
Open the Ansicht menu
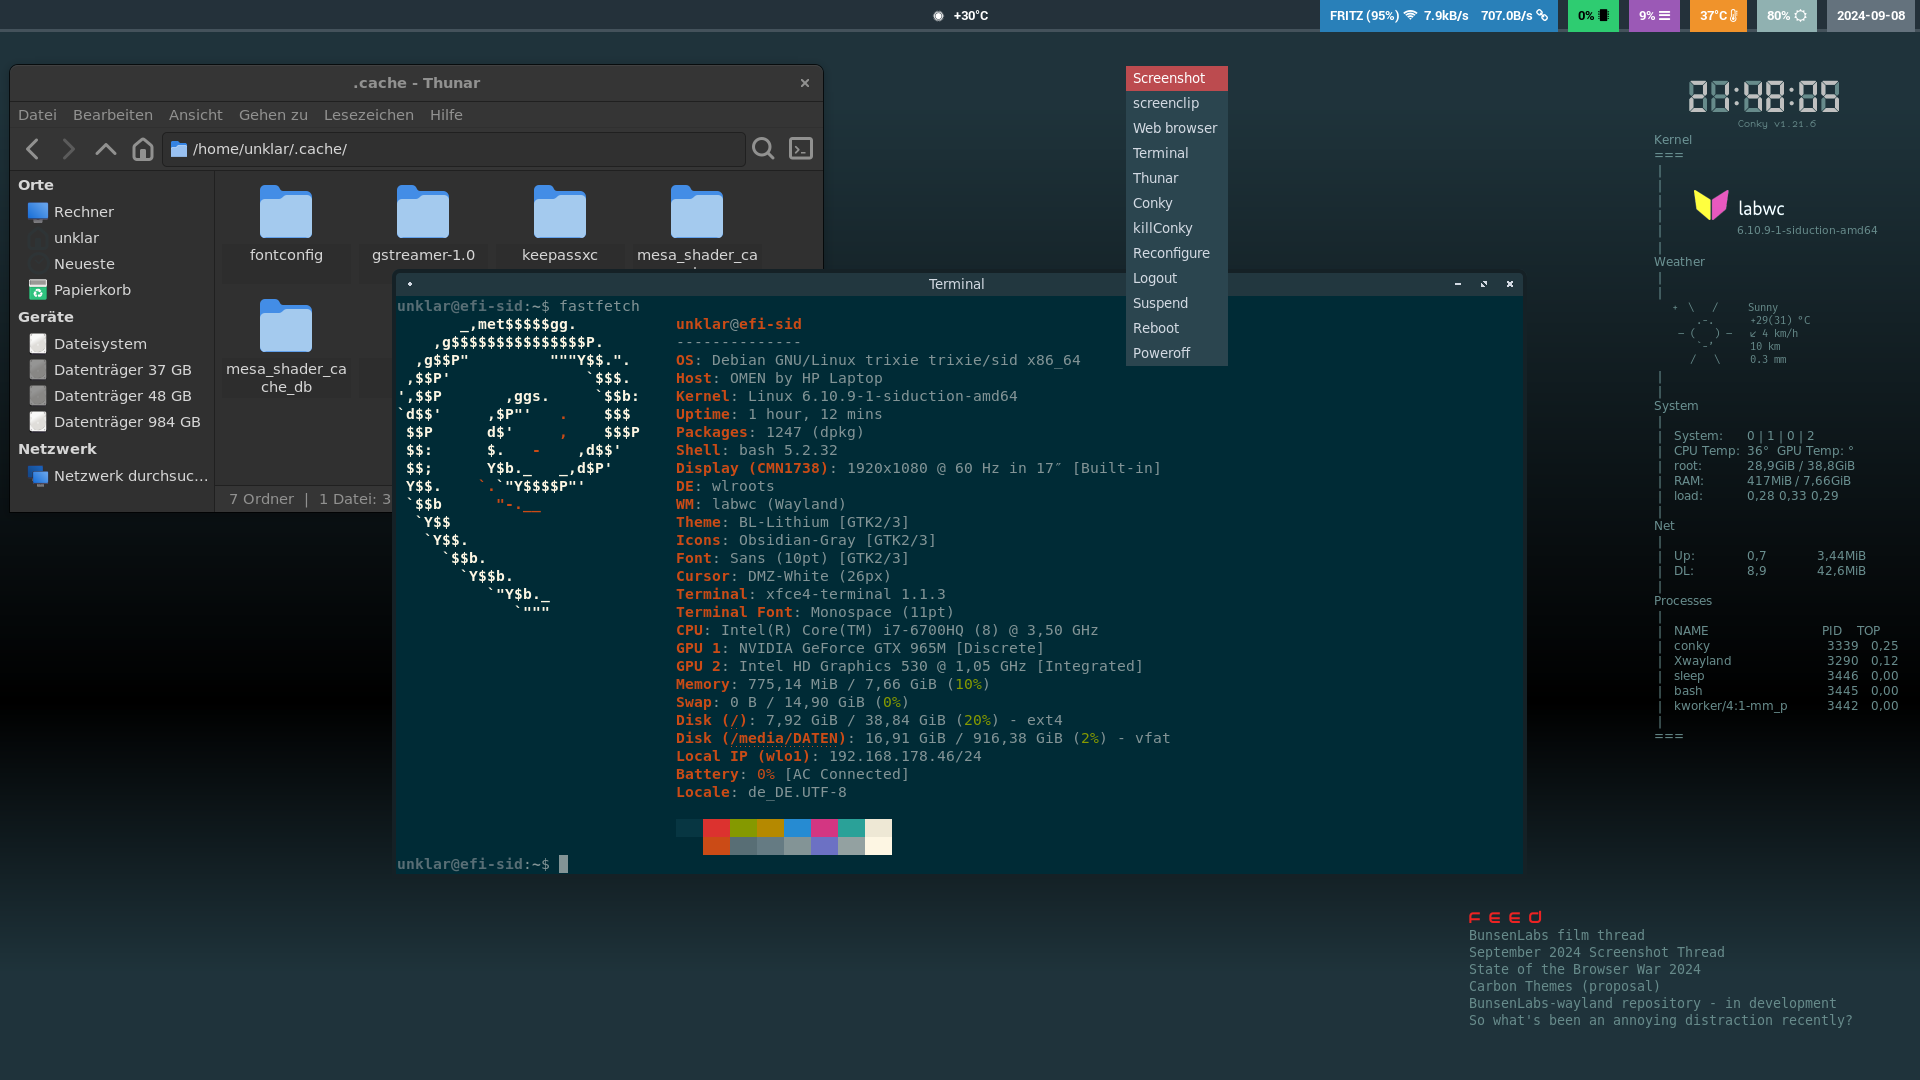point(195,115)
